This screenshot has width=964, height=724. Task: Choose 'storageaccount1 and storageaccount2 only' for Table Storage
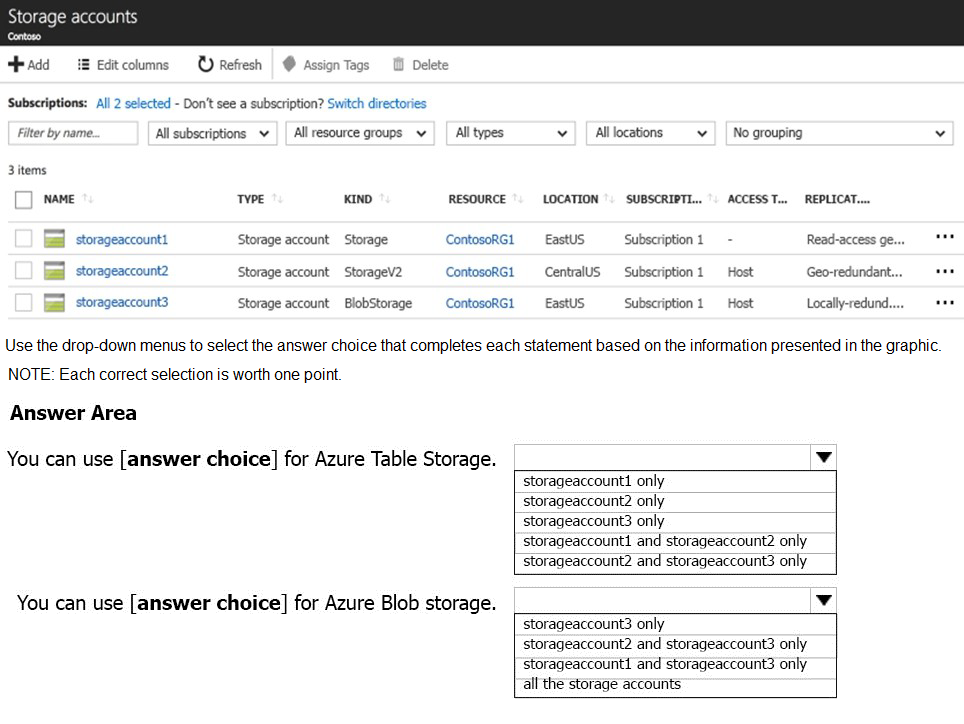point(665,541)
